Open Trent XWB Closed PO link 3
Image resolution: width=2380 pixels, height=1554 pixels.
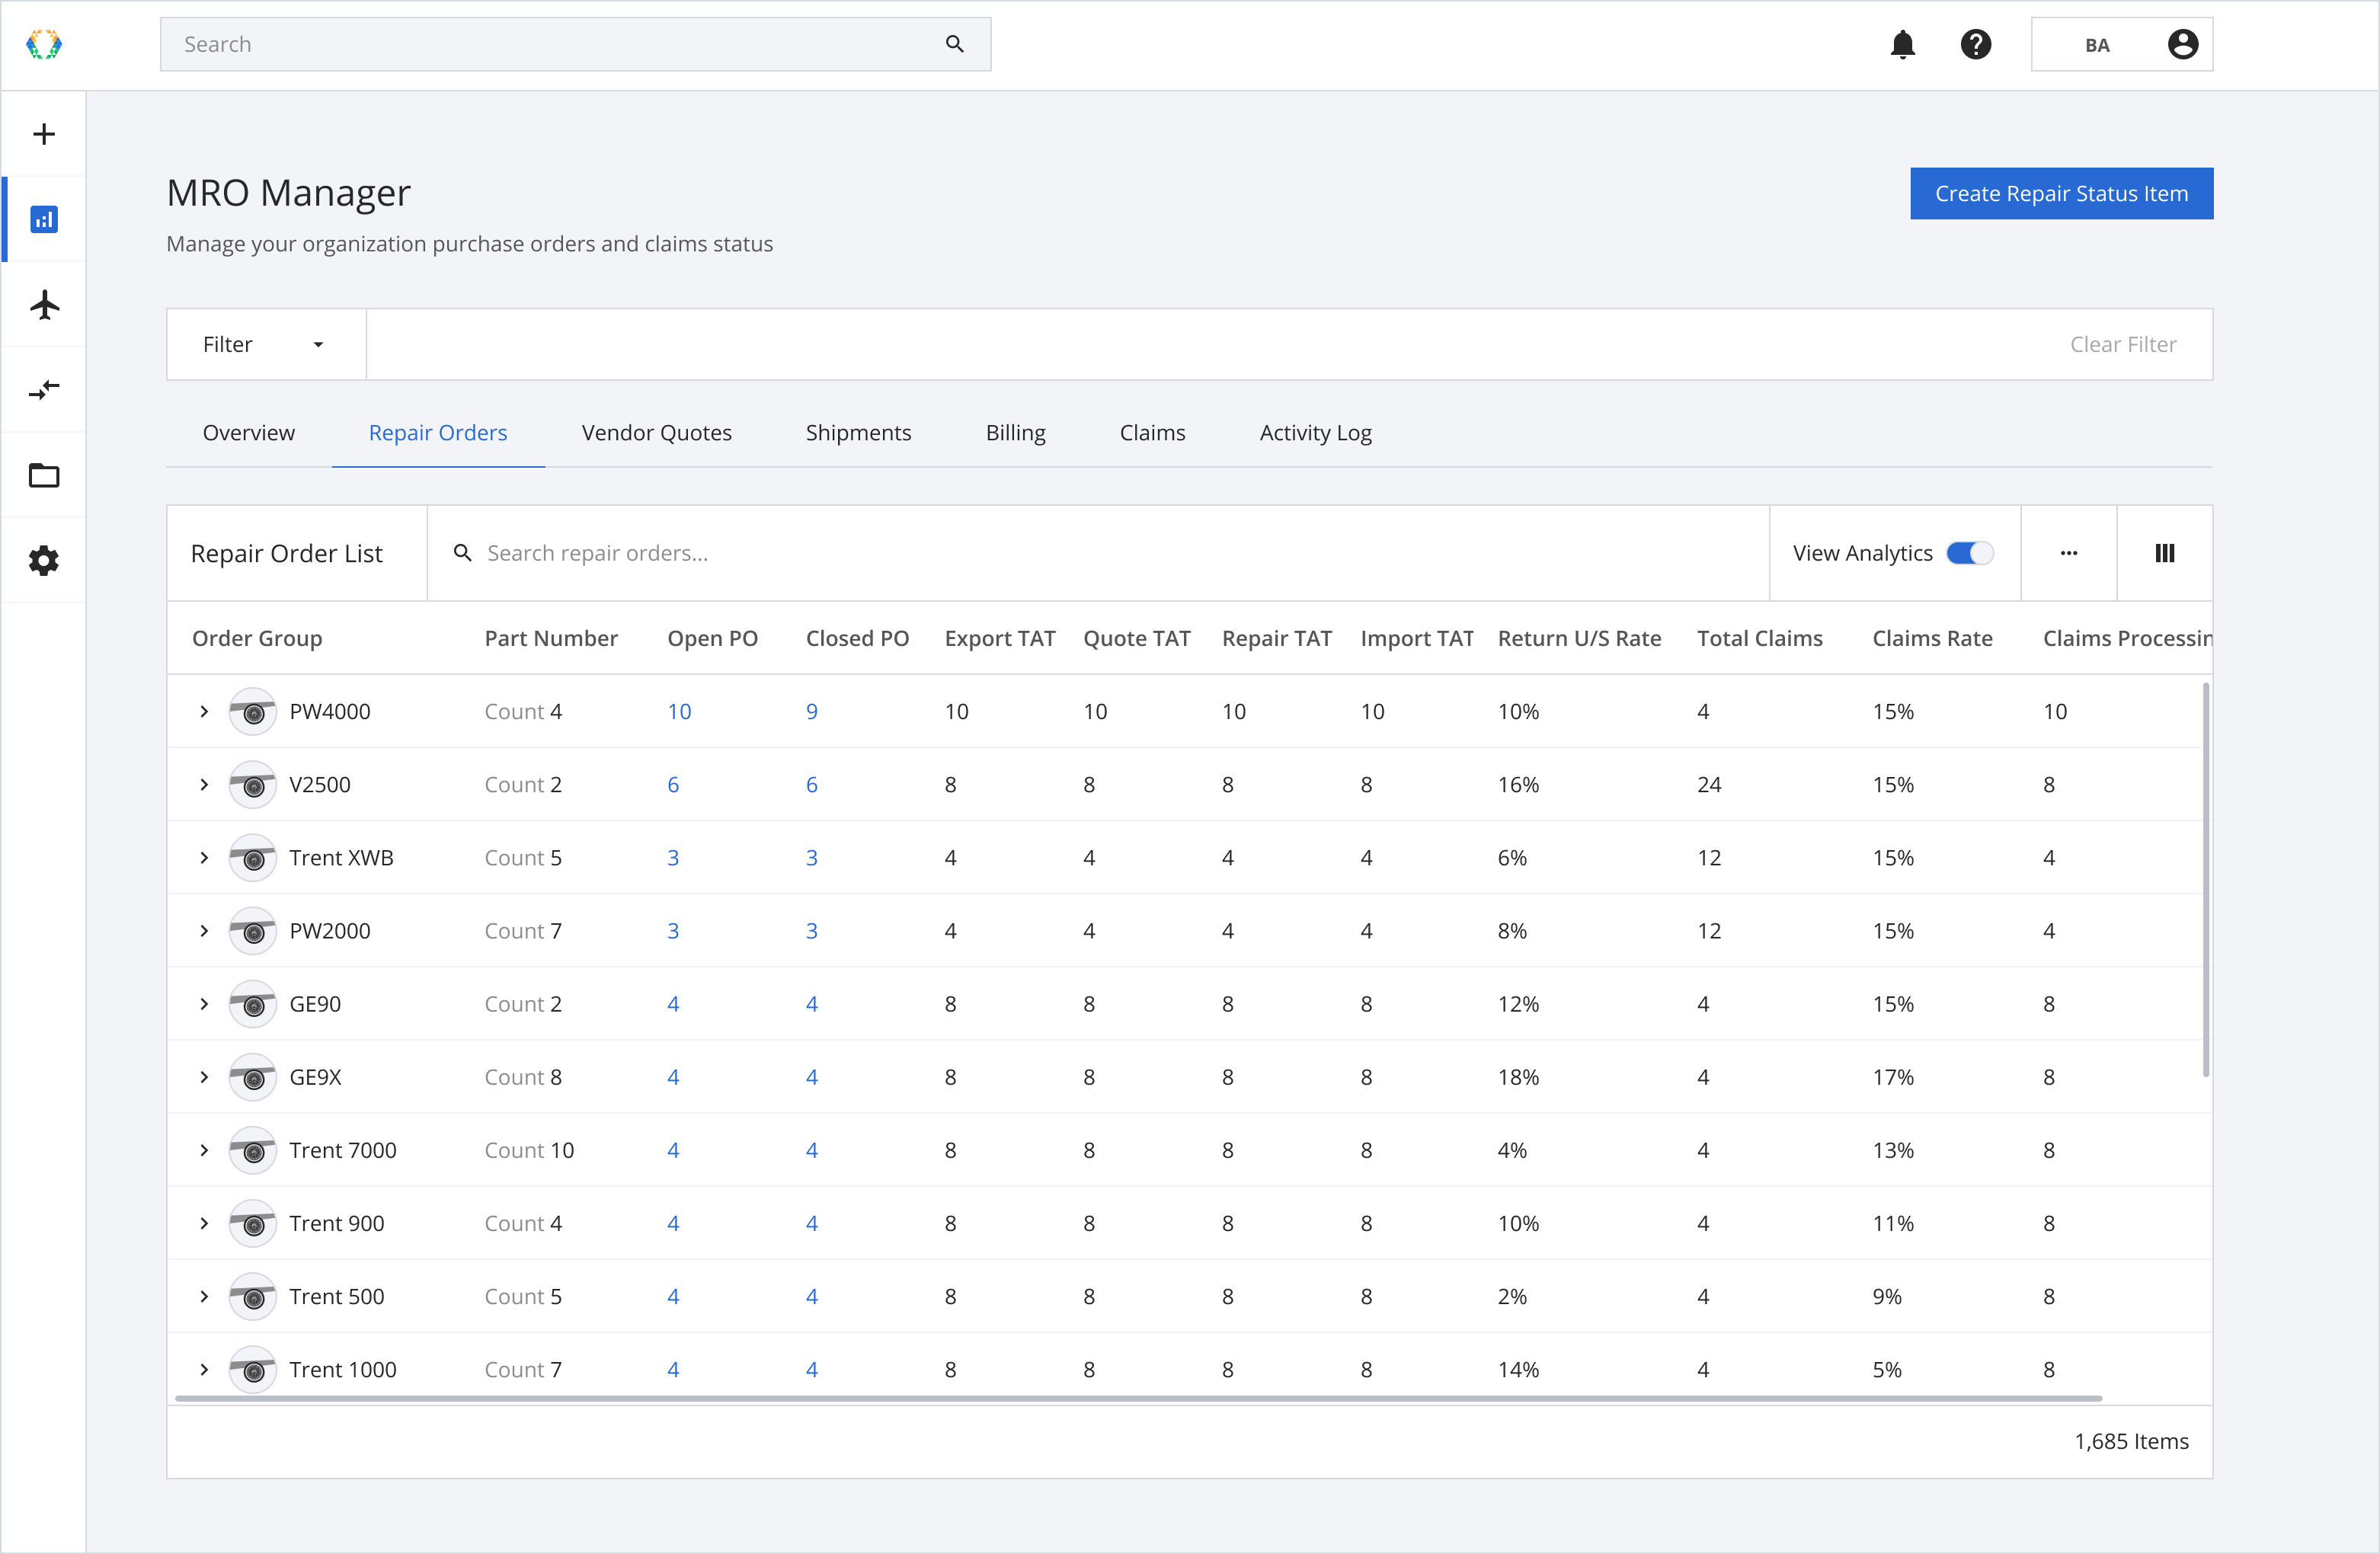click(x=811, y=858)
